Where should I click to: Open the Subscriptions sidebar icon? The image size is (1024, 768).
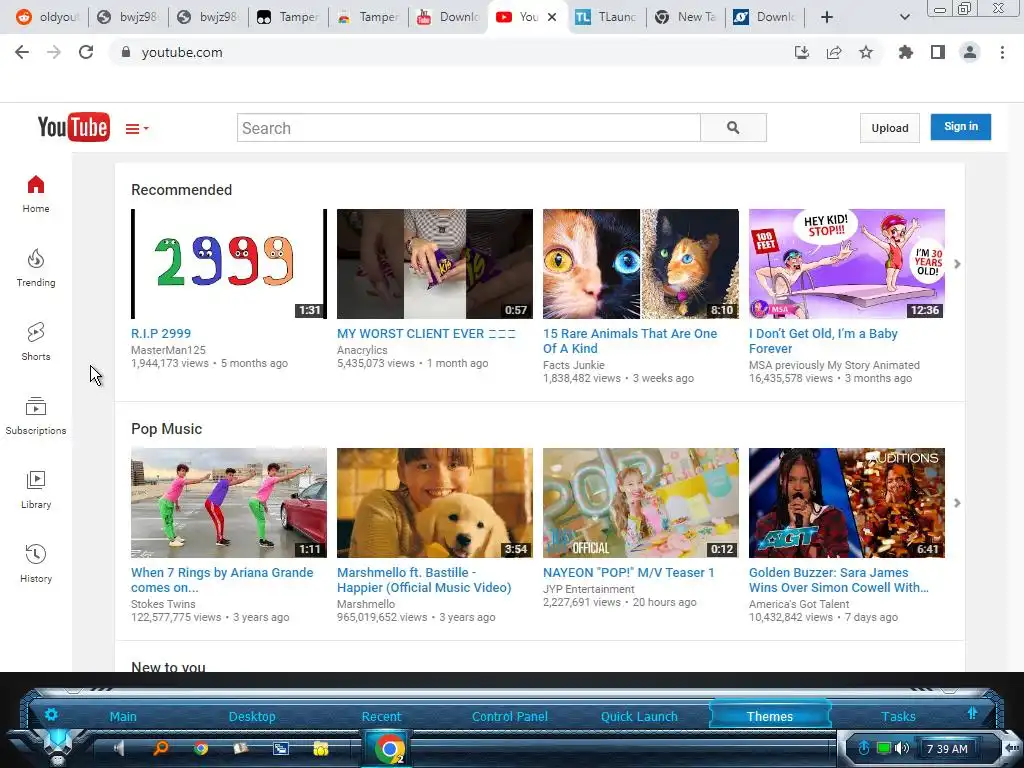coord(36,406)
